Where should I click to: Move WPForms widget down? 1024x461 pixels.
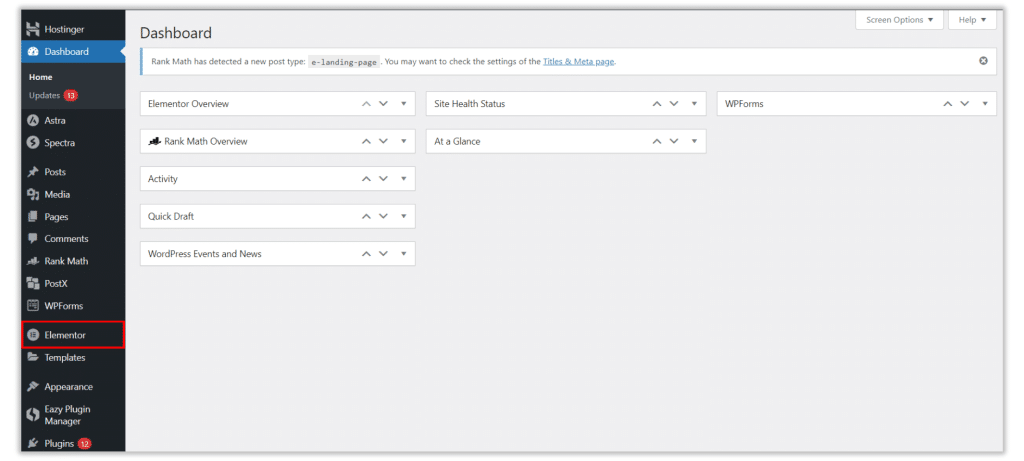(965, 104)
